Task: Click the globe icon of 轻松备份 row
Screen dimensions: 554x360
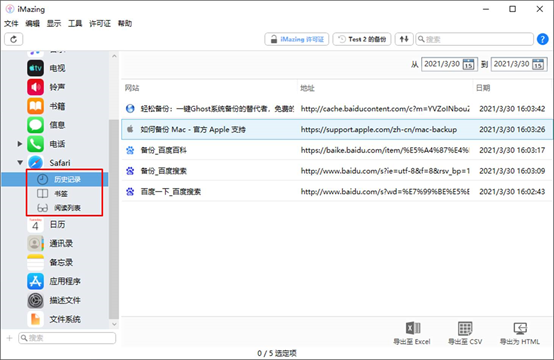Action: coord(130,109)
